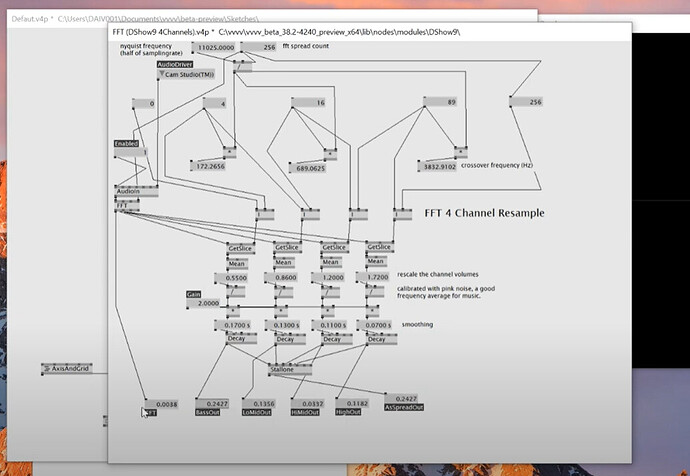Click the FFT output box showing 0.0038
This screenshot has height=476, width=690.
tap(161, 404)
